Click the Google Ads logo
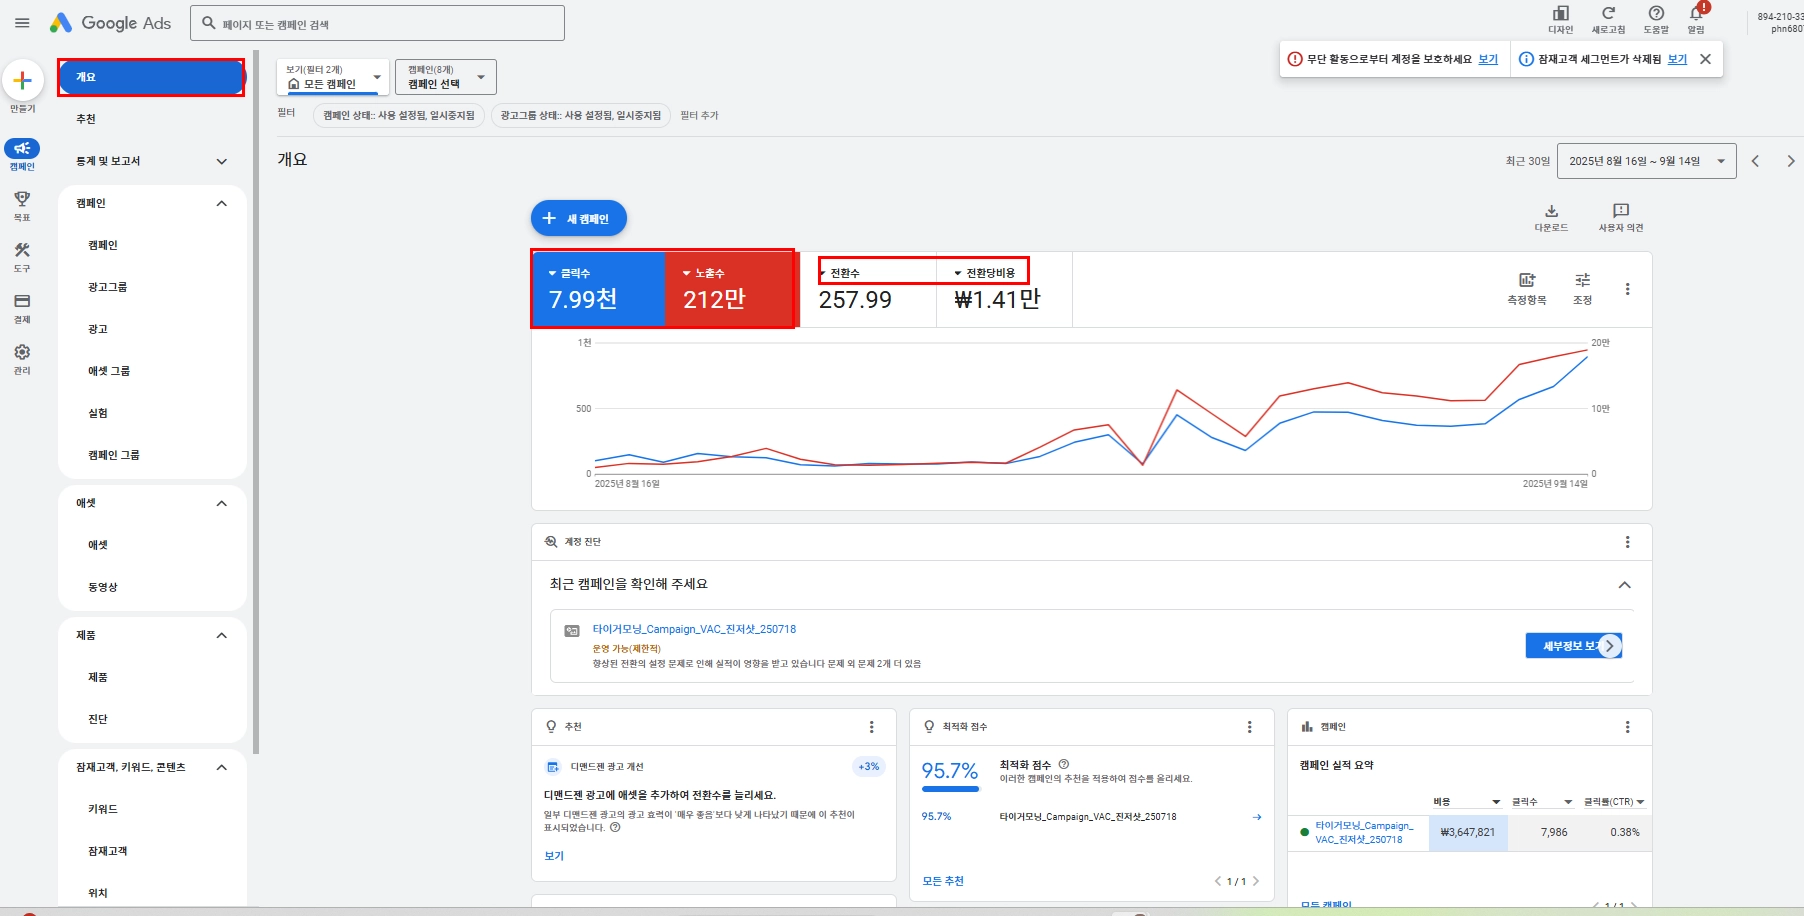 [x=111, y=23]
